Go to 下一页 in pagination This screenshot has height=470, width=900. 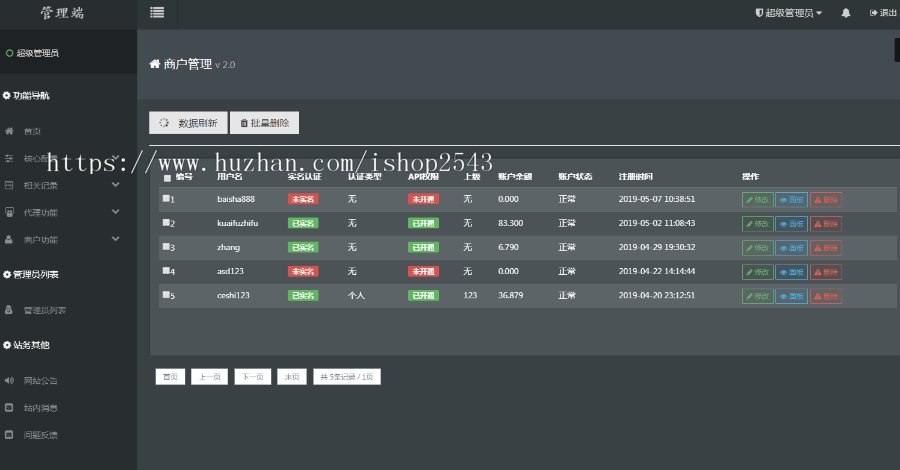[253, 377]
